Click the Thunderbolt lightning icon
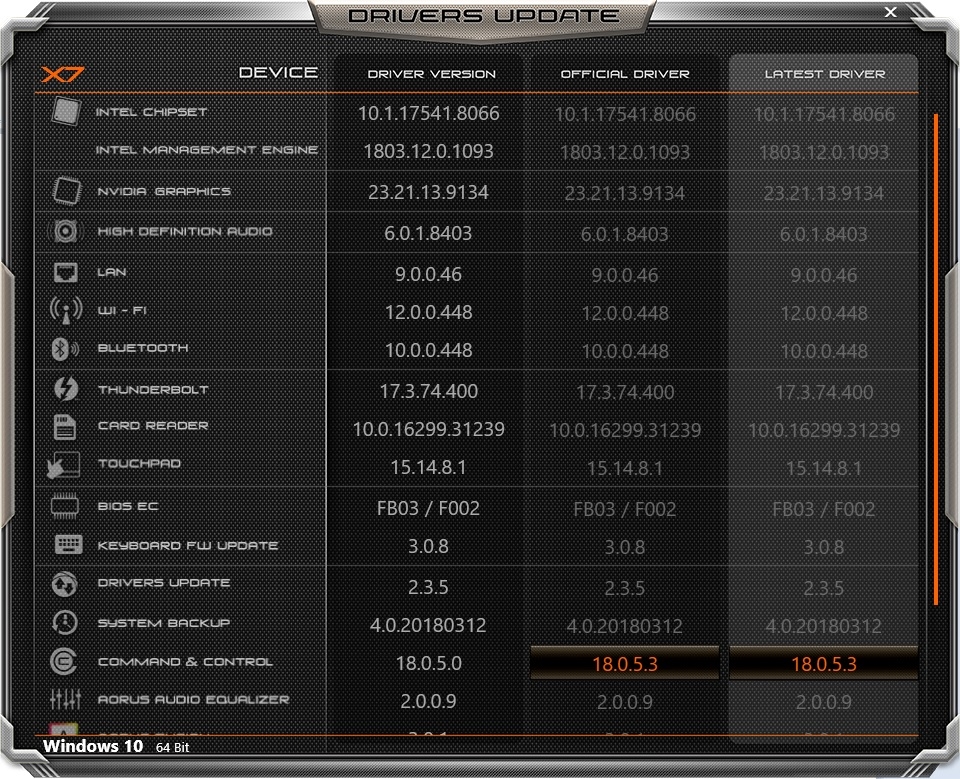Viewport: 960px width, 779px height. click(66, 389)
